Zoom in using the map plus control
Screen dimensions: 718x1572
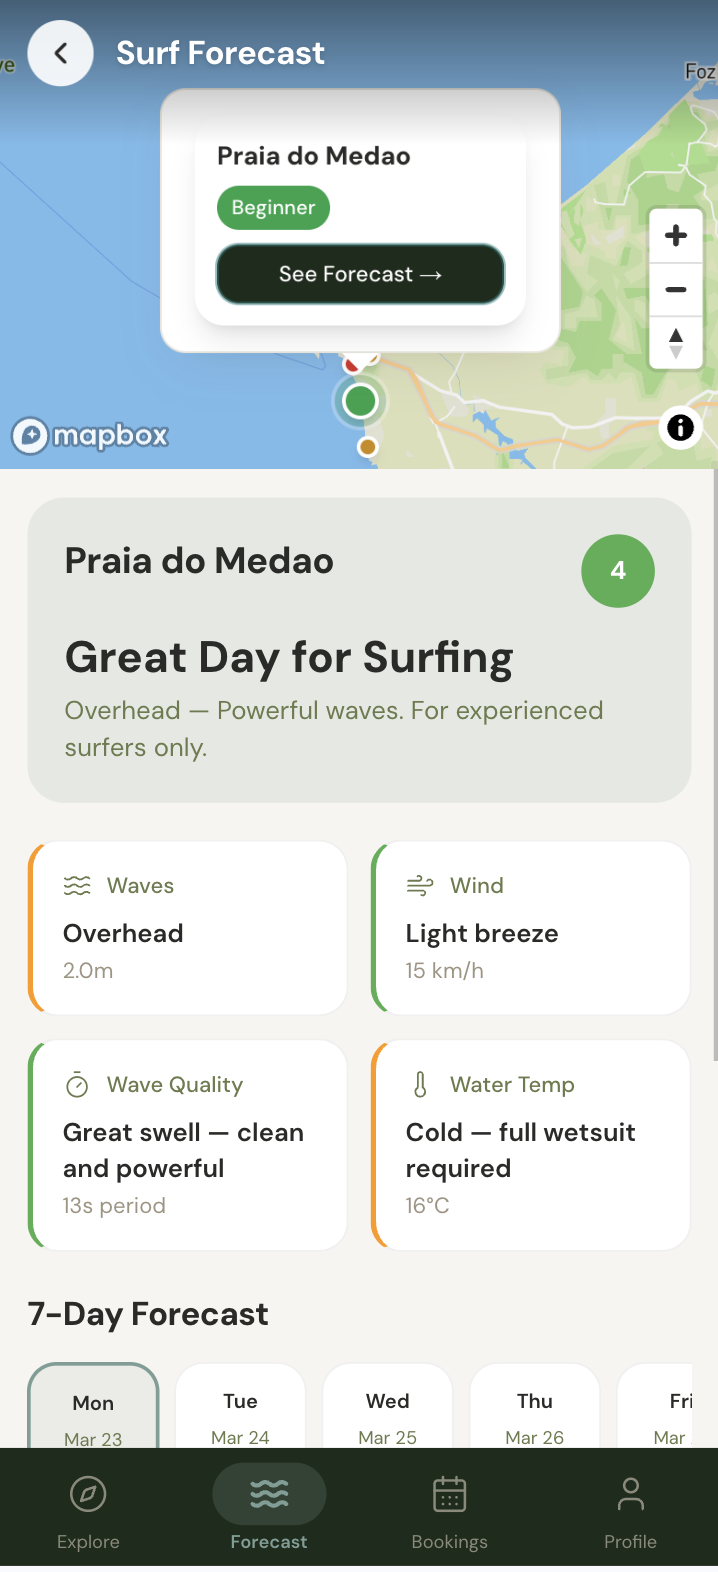[676, 236]
